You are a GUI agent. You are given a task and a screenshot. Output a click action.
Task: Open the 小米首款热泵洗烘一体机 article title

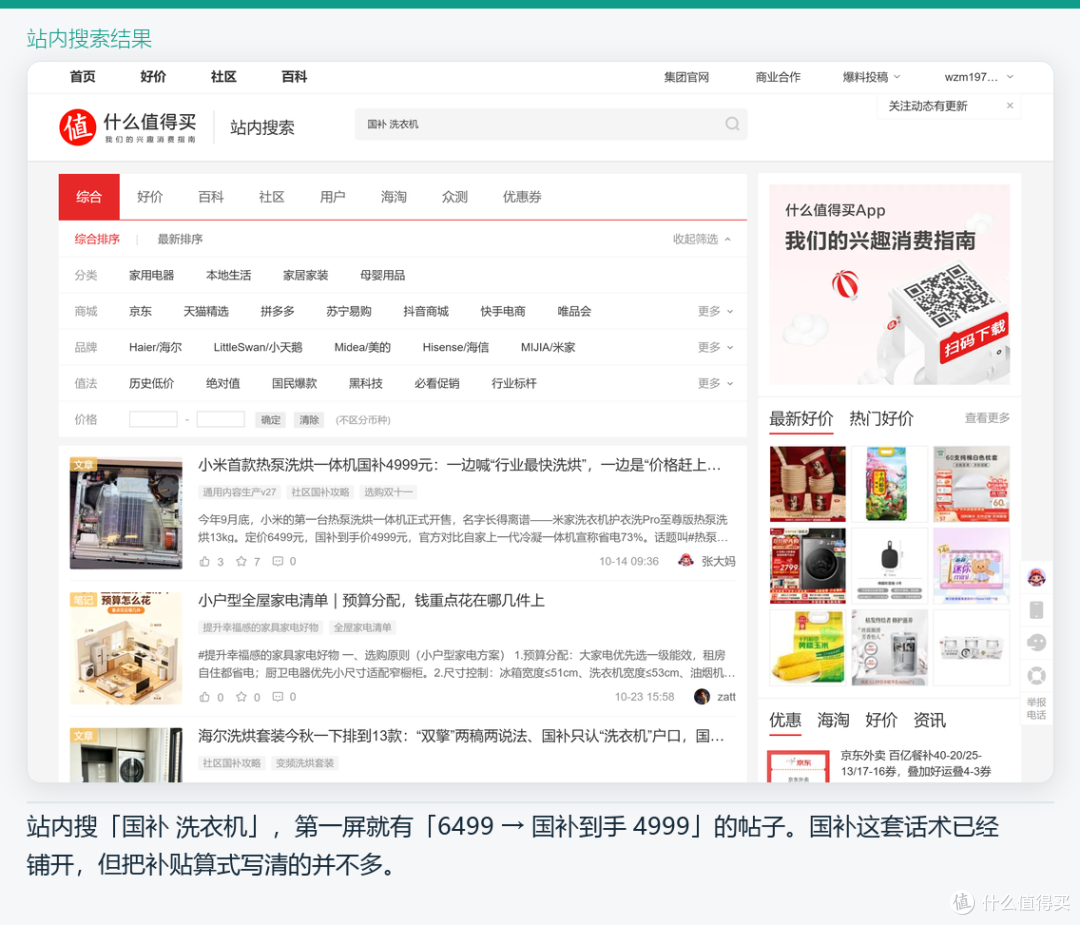tap(459, 465)
